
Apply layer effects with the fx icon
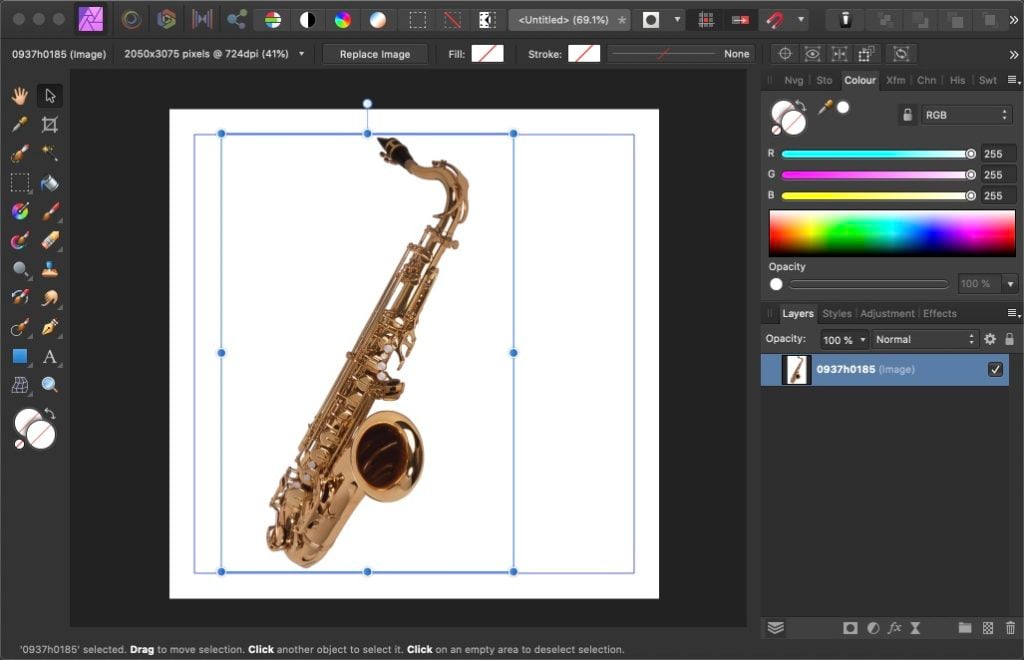895,628
